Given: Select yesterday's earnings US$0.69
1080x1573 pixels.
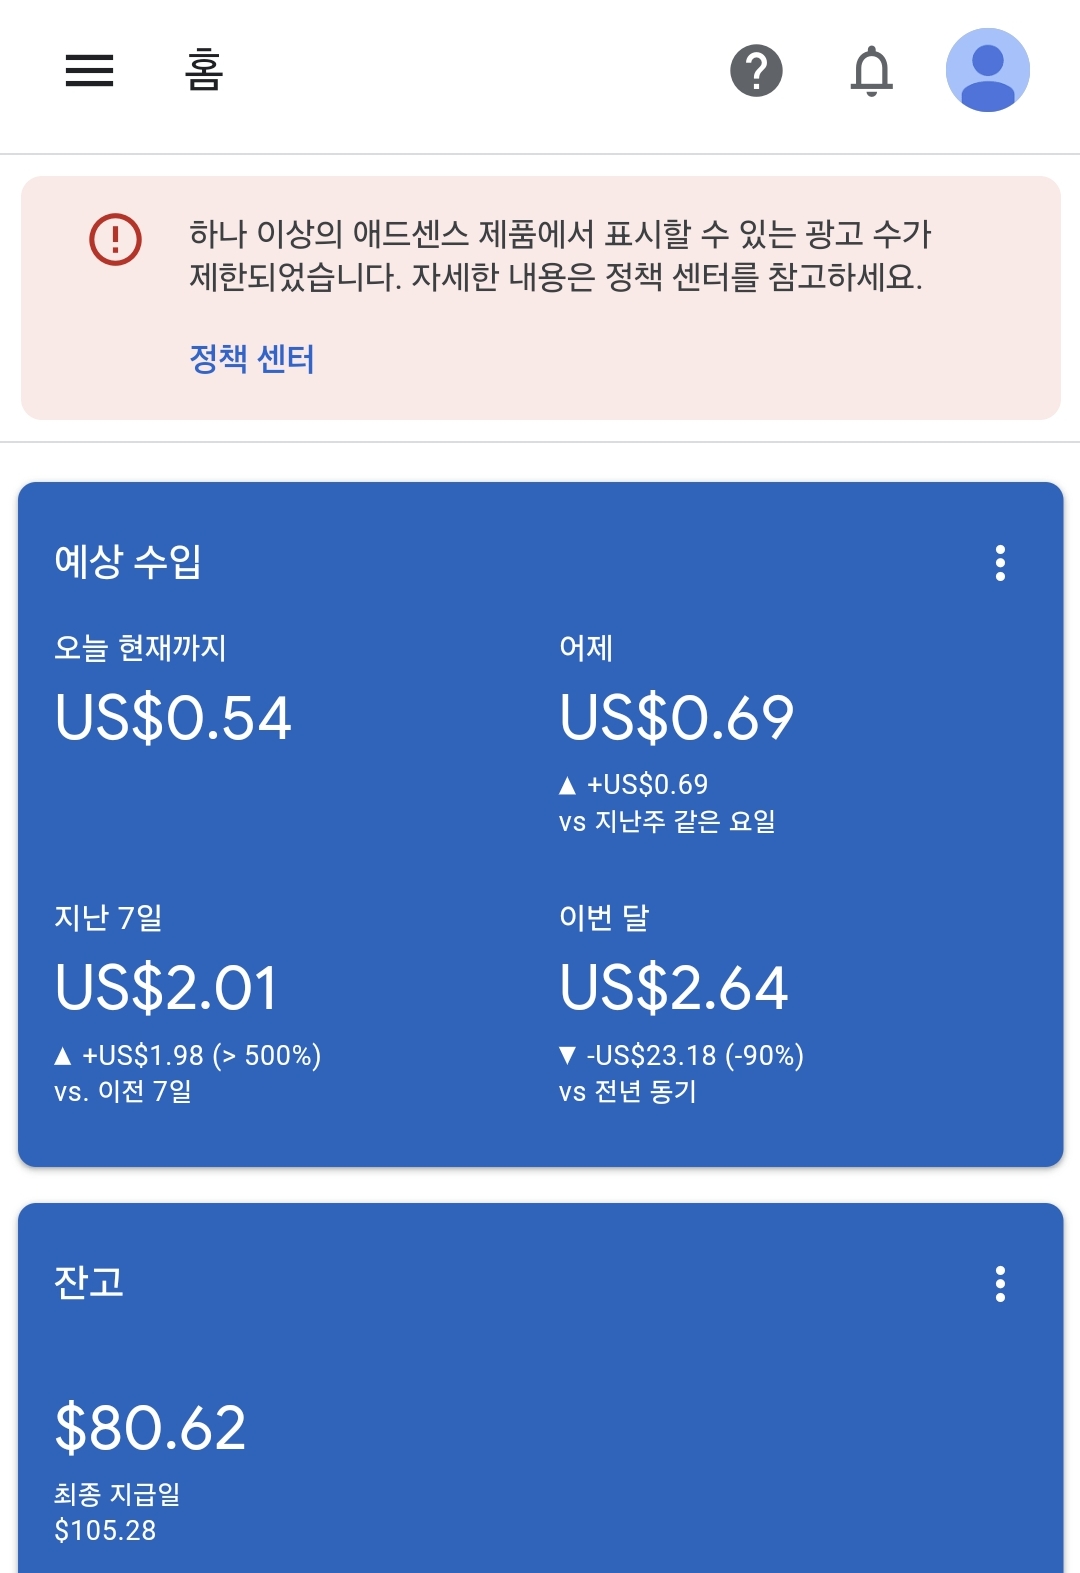Looking at the screenshot, I should 677,718.
